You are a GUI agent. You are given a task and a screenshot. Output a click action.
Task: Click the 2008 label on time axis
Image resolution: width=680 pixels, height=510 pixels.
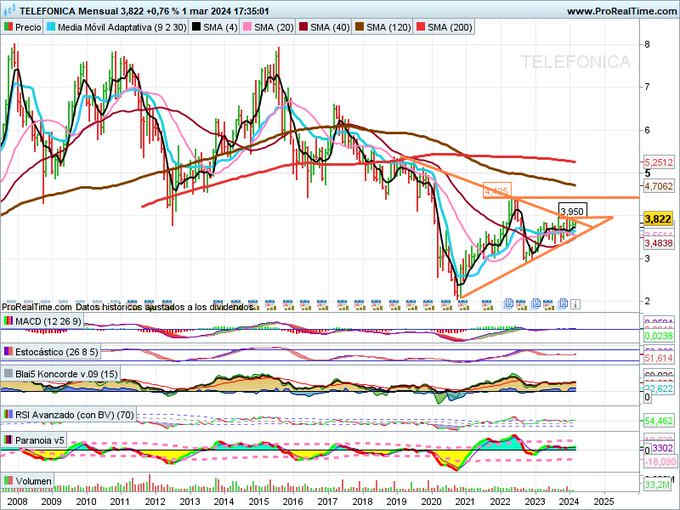(17, 501)
